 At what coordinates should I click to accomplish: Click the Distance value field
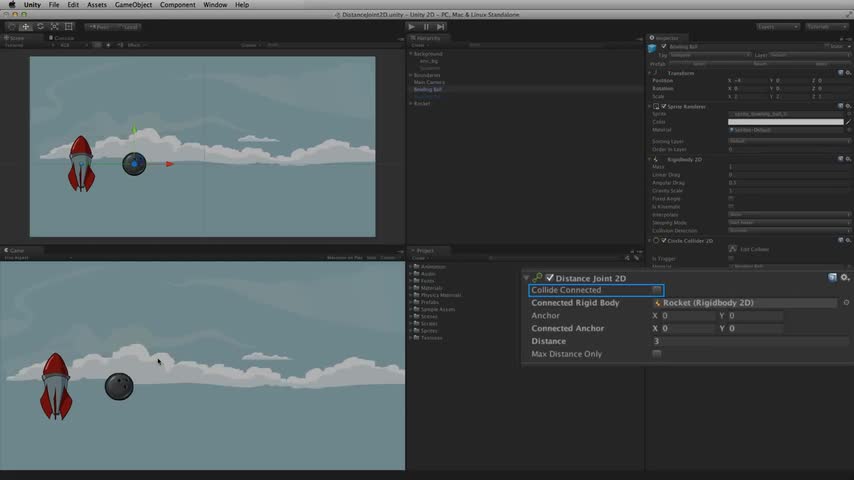[751, 341]
